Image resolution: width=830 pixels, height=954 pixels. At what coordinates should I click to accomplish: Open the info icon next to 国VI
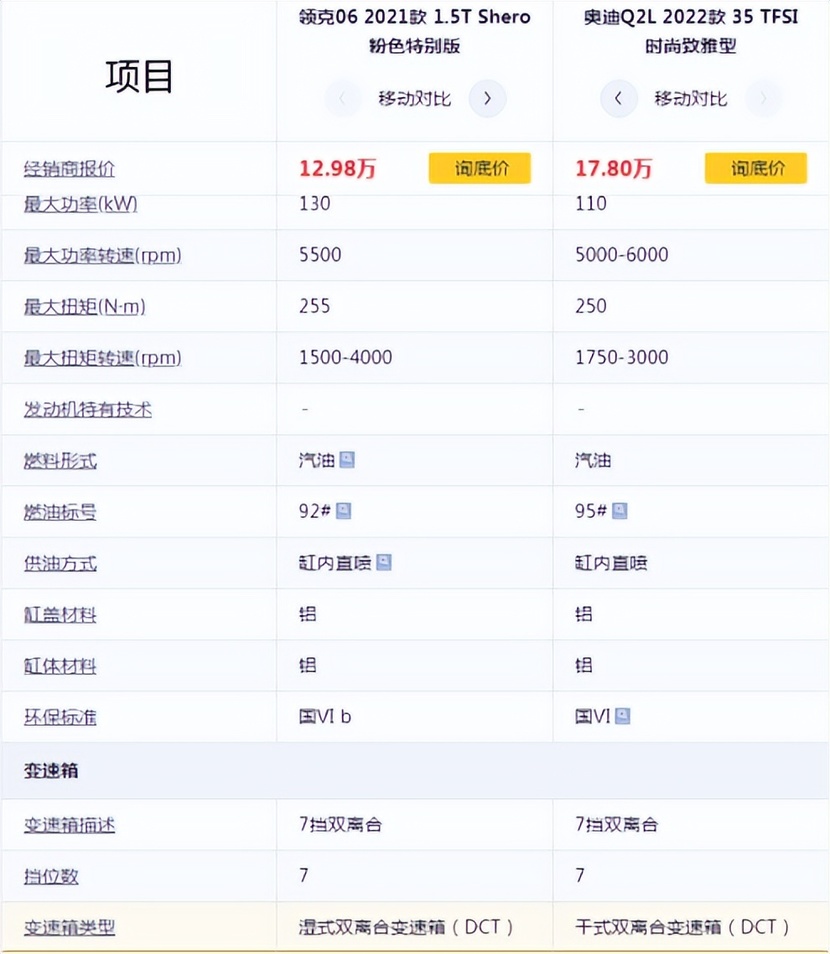[622, 716]
